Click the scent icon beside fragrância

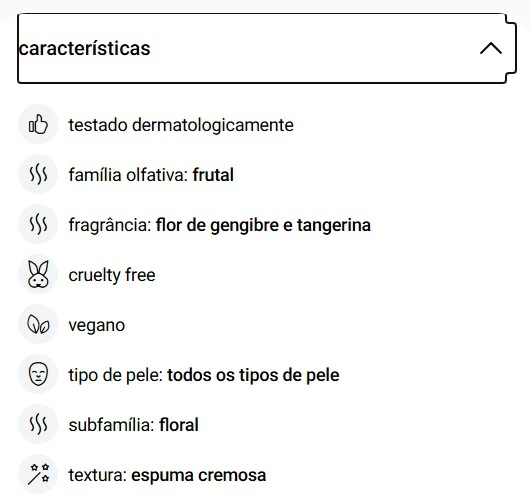(x=38, y=224)
